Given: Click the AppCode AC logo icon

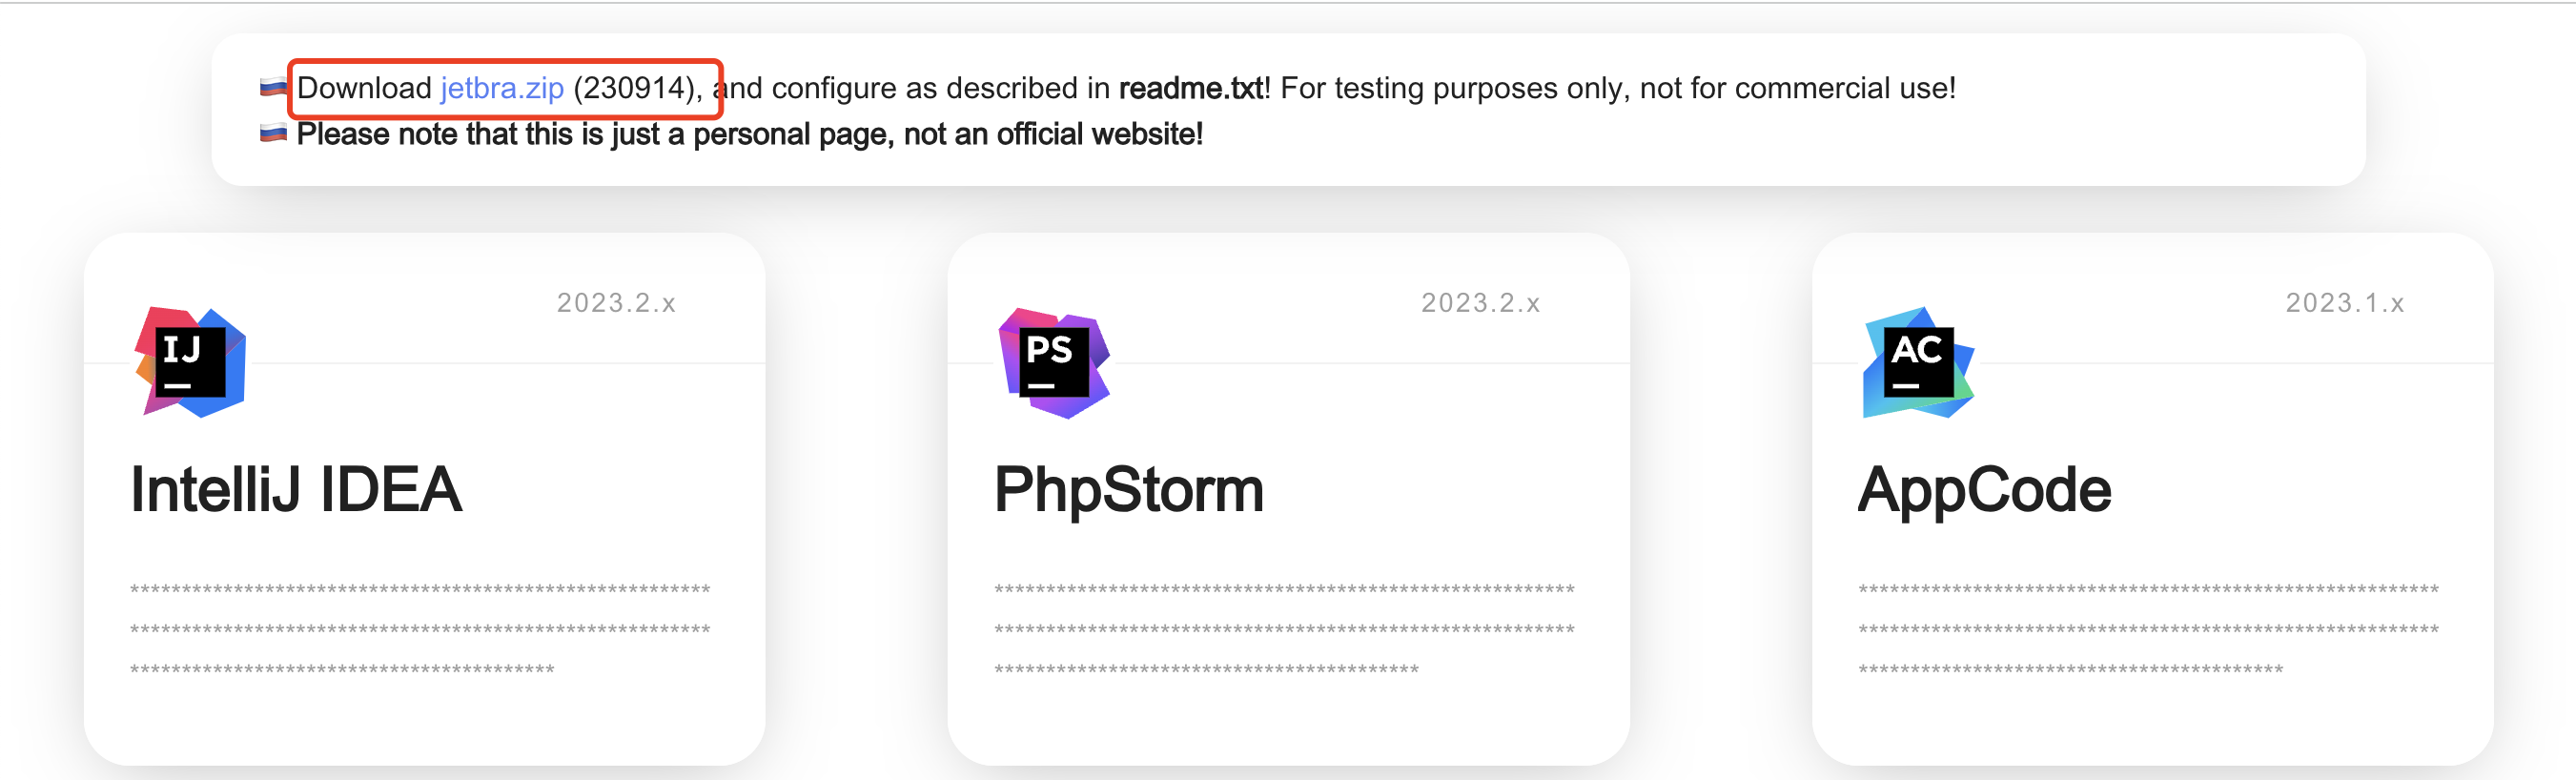Looking at the screenshot, I should point(1918,362).
